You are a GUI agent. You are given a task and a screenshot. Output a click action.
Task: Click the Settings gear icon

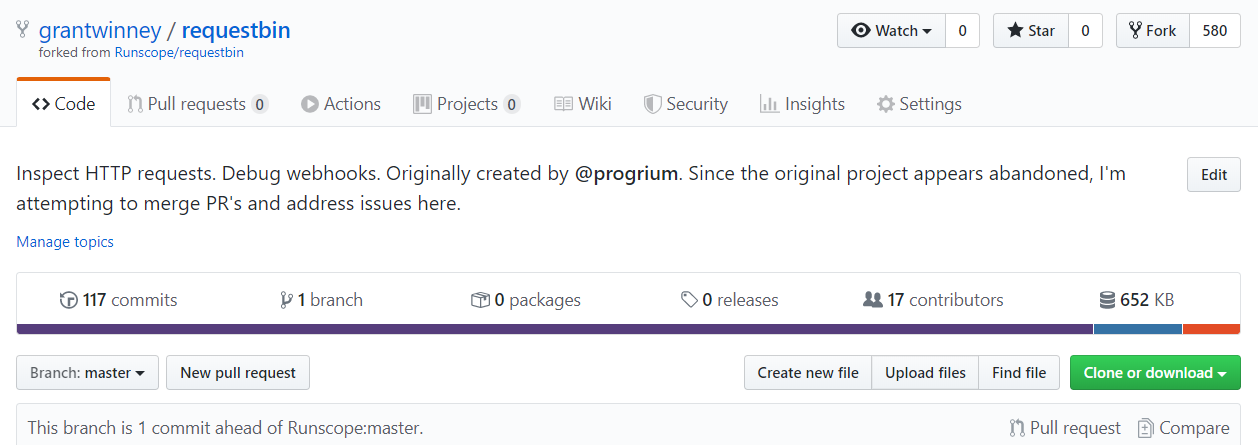[885, 104]
